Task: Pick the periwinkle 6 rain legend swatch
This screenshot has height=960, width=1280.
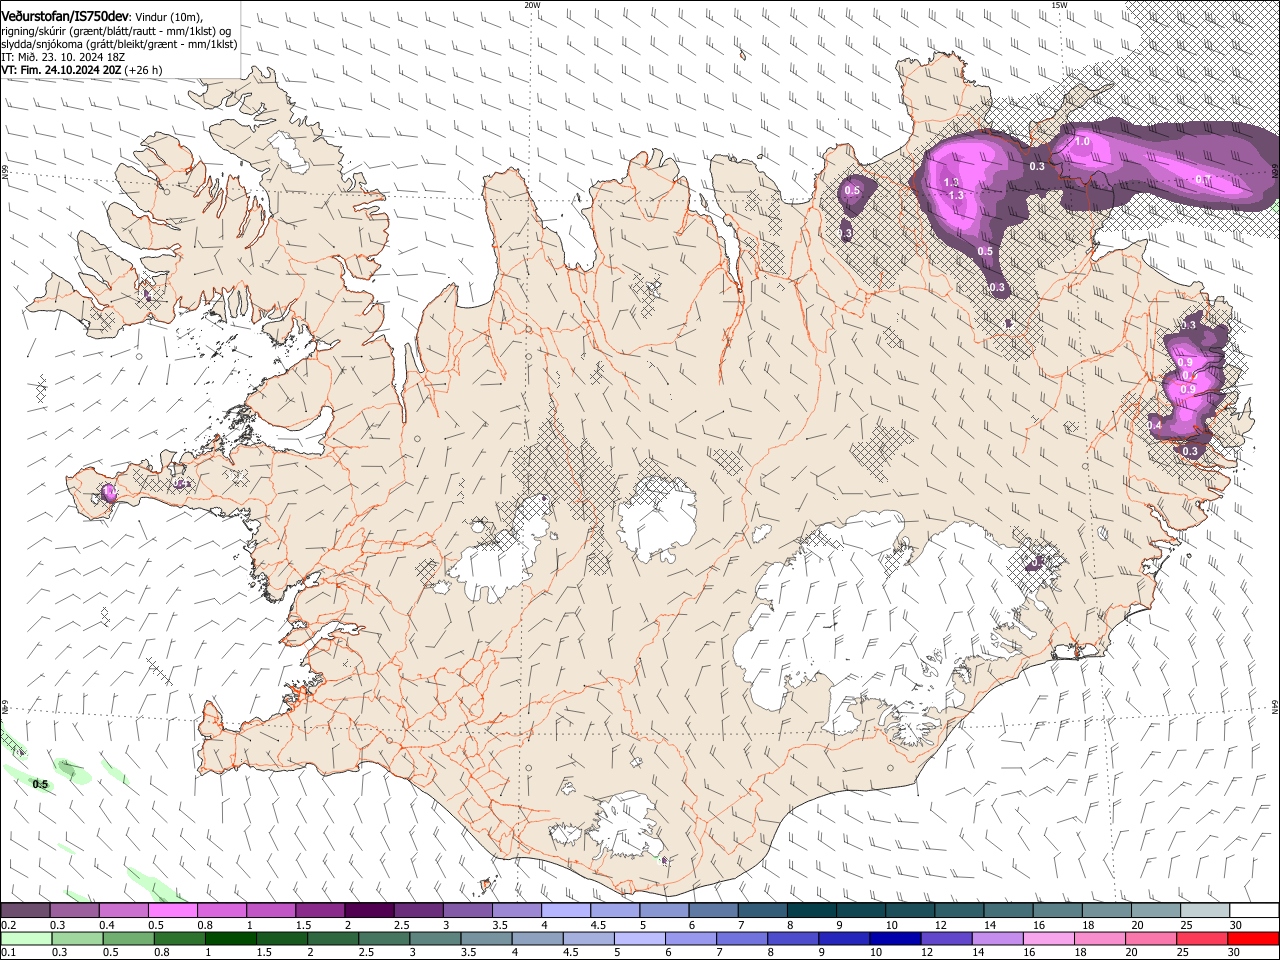Action: pos(691,938)
